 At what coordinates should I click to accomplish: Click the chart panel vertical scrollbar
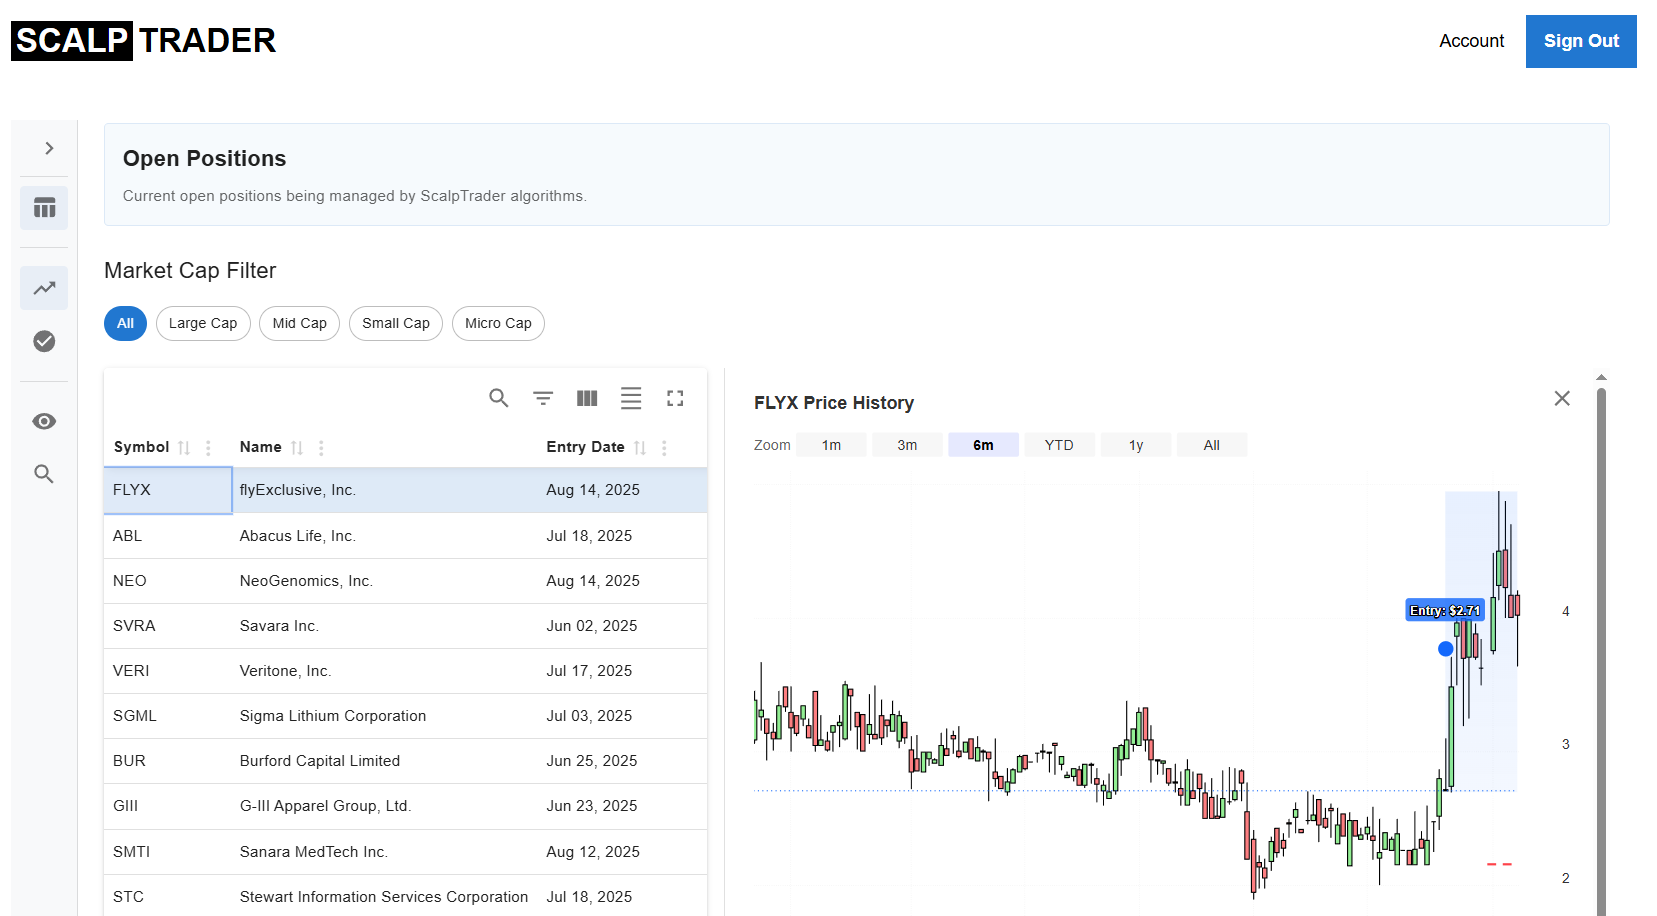click(1601, 650)
